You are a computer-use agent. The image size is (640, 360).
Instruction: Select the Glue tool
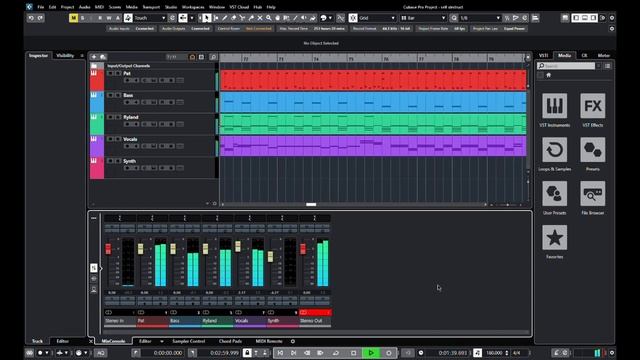coord(251,18)
